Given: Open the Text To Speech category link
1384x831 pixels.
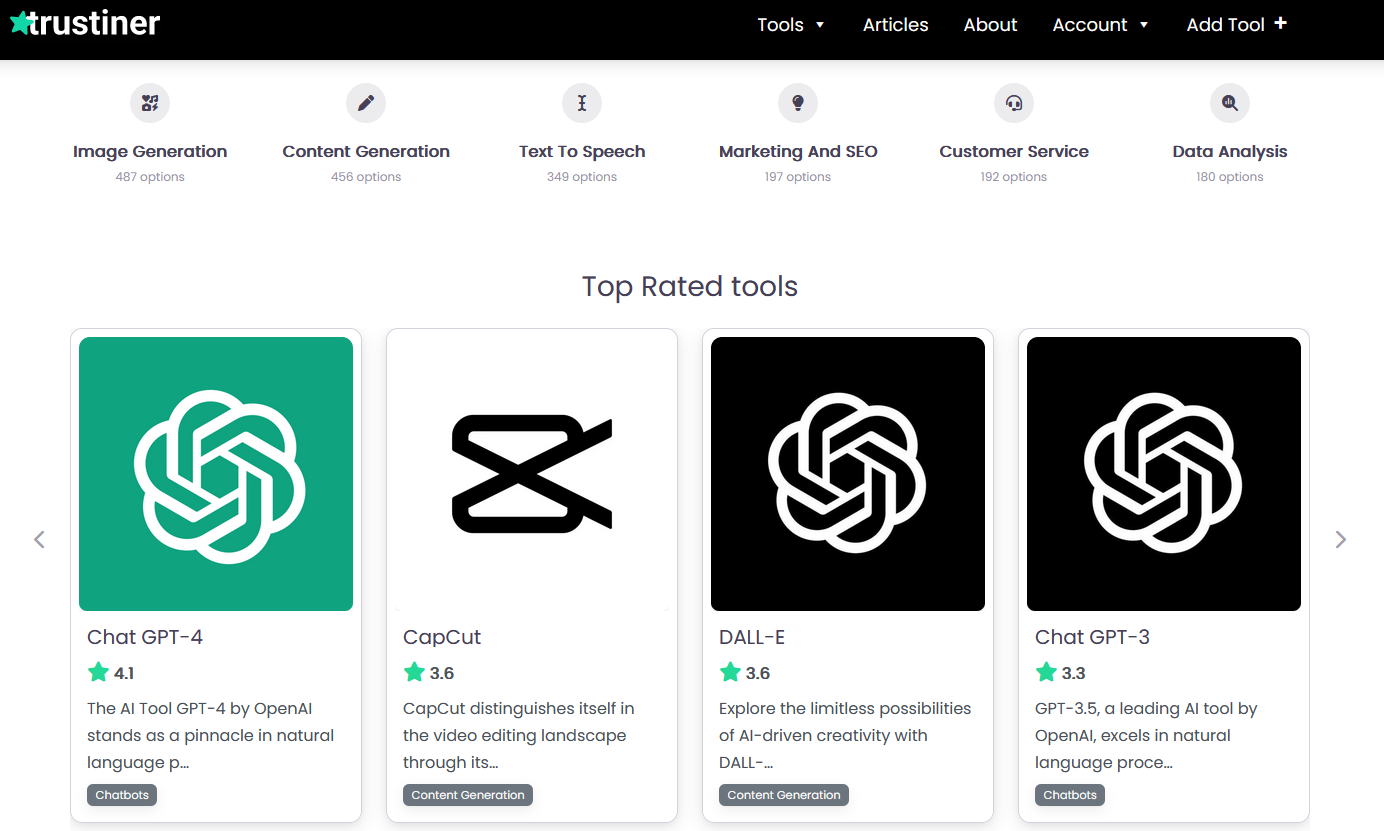Looking at the screenshot, I should click(x=582, y=152).
